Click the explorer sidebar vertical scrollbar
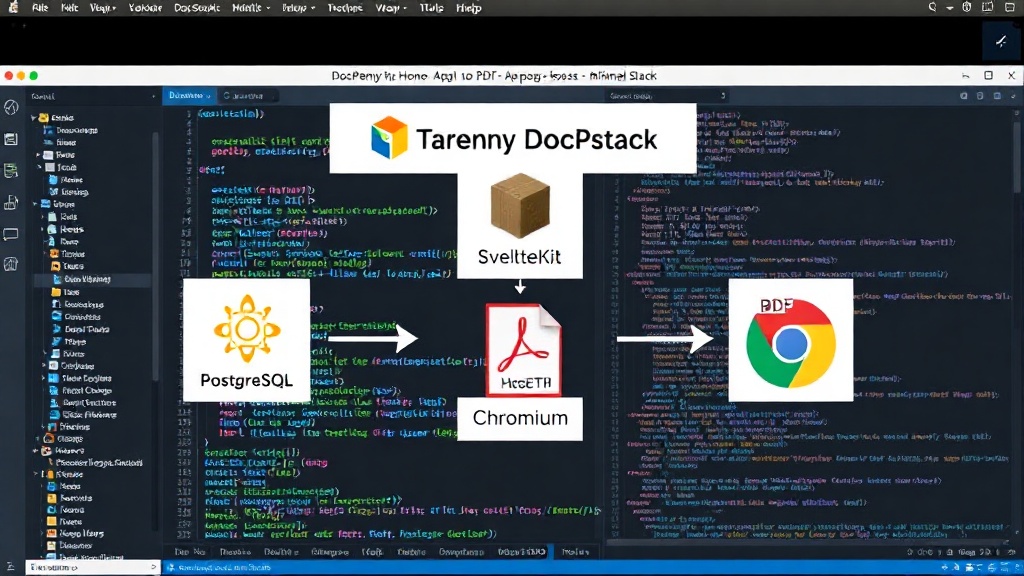This screenshot has width=1024, height=576. click(x=155, y=255)
